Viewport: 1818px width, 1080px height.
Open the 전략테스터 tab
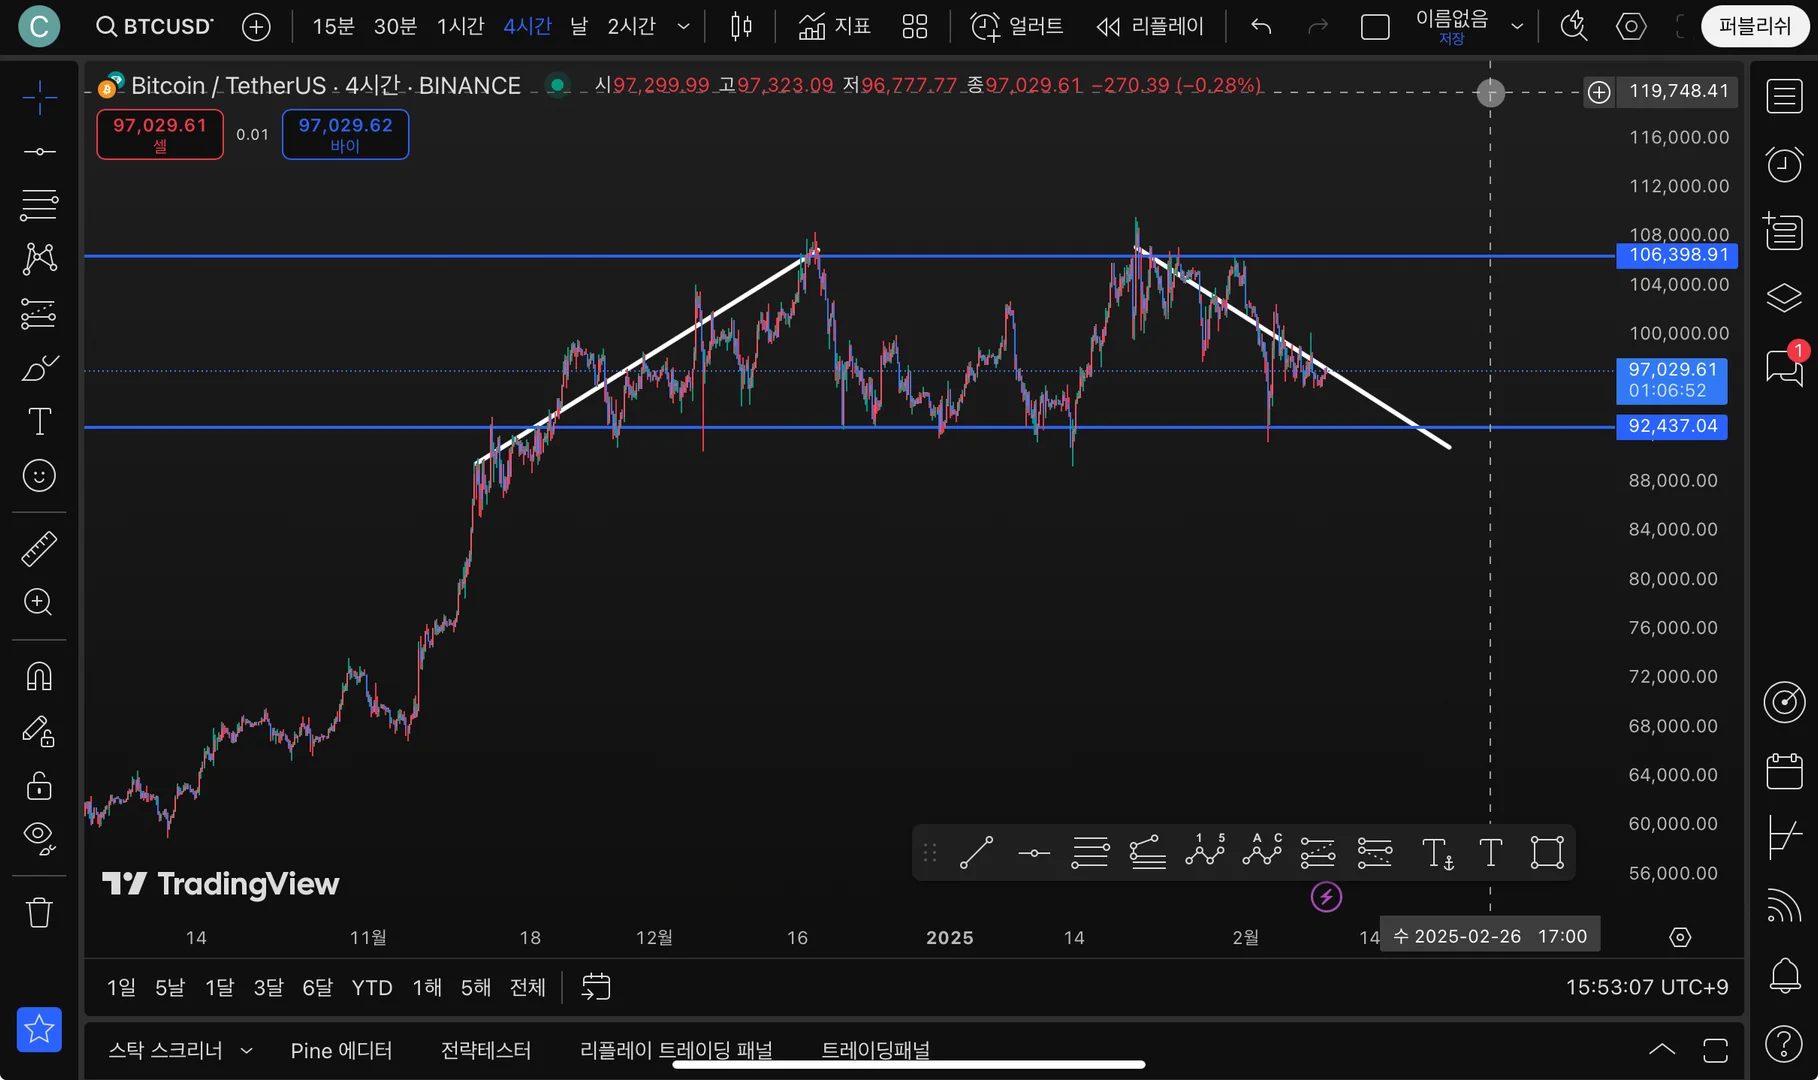tap(486, 1051)
